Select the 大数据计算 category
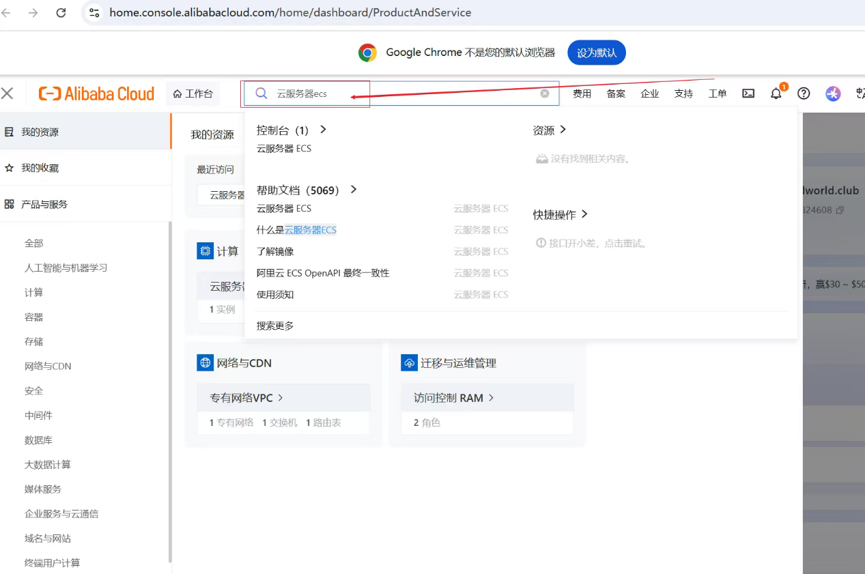This screenshot has height=574, width=865. point(47,464)
